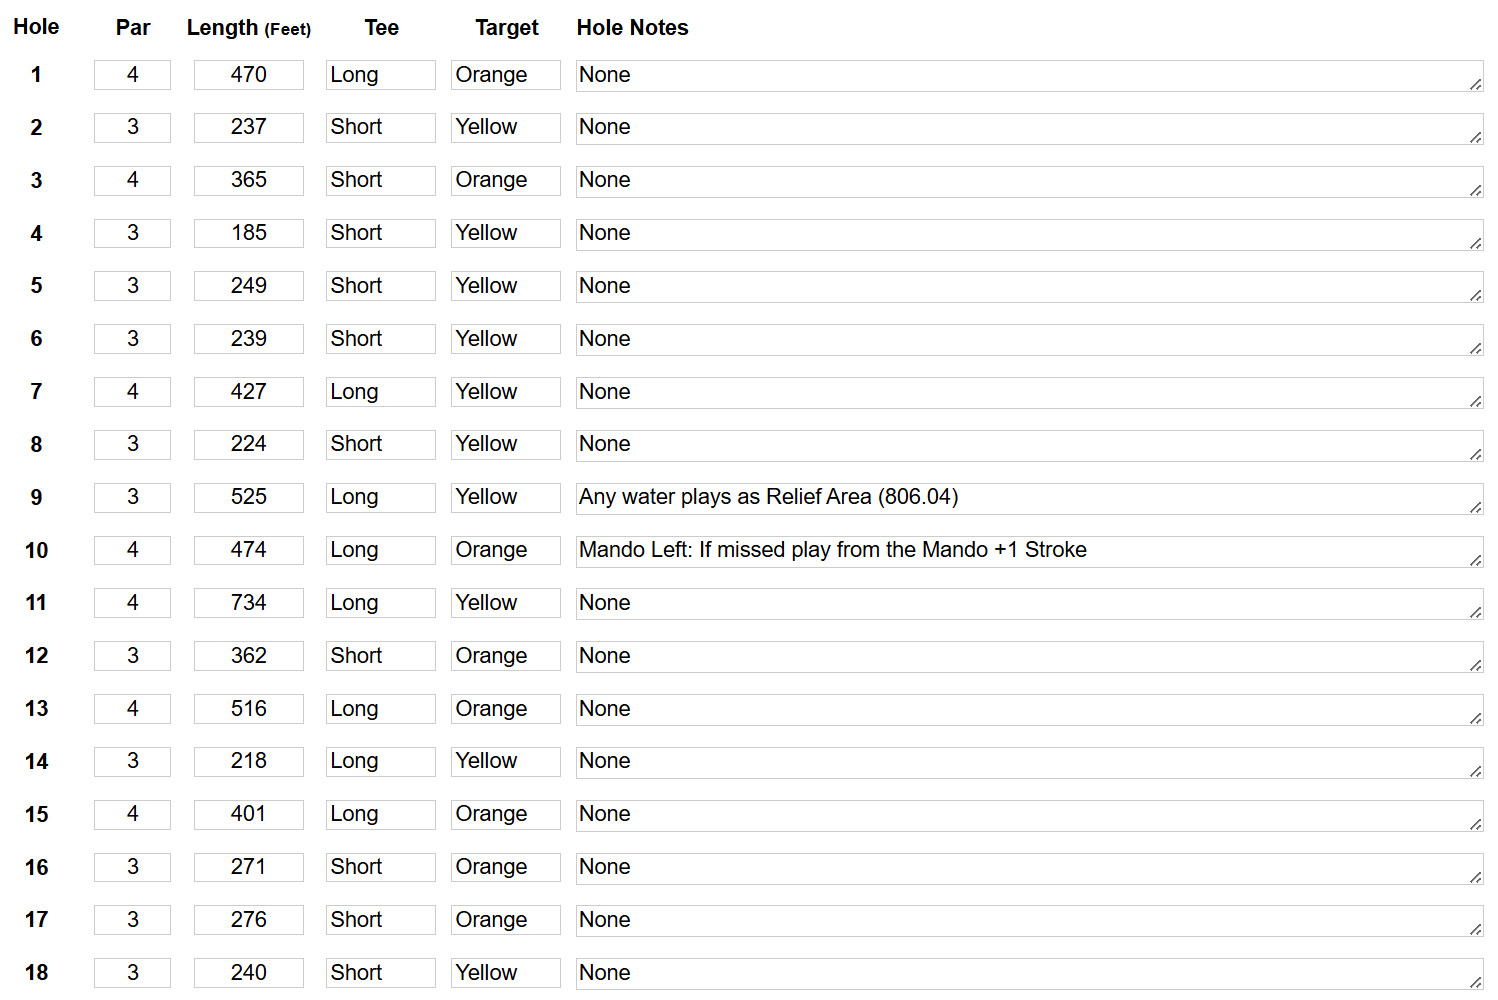The image size is (1498, 1000).
Task: Click resize handle of hole 18 notes
Action: pyautogui.click(x=1476, y=983)
